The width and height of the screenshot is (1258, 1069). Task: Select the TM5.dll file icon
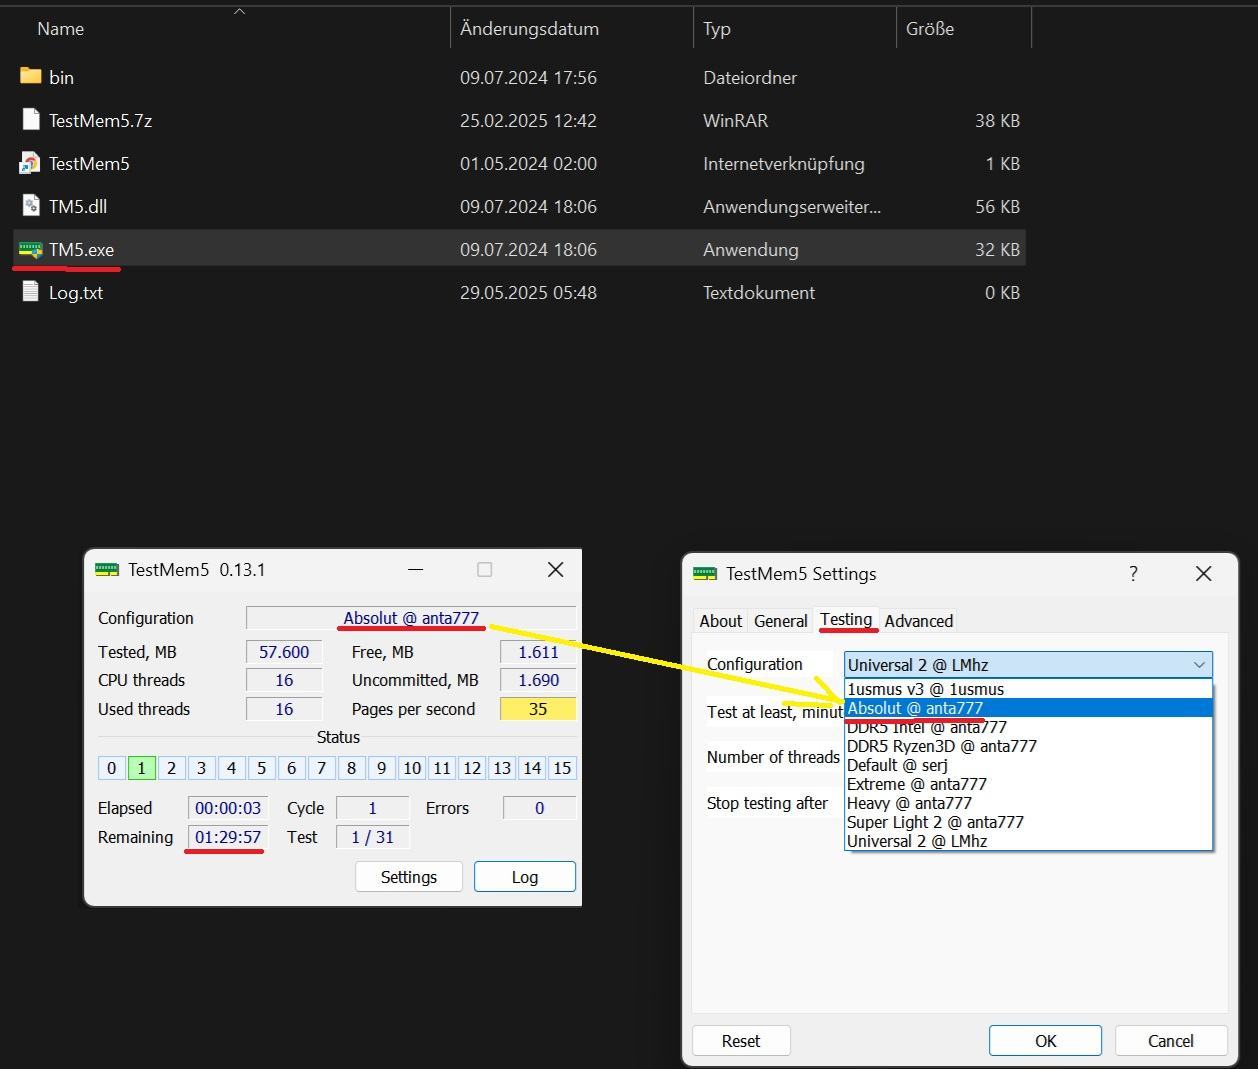31,207
